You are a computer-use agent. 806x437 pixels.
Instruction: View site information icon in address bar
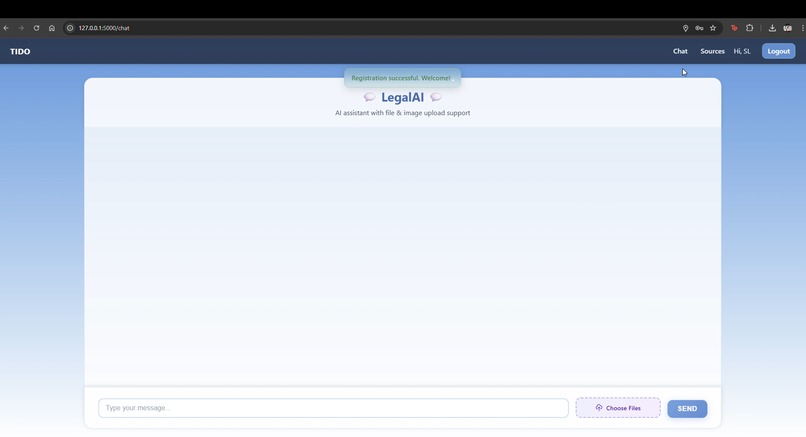coord(70,28)
